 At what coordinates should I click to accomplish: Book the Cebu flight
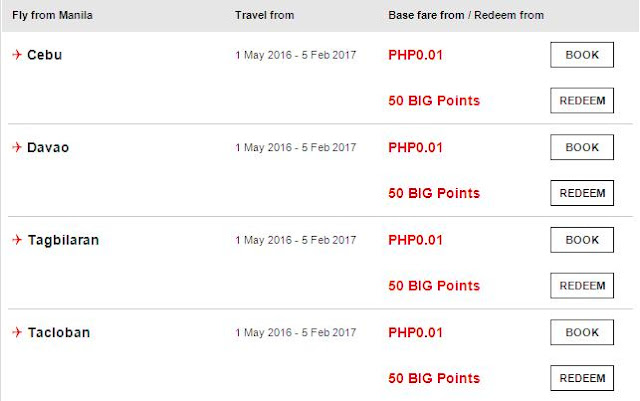[x=582, y=55]
